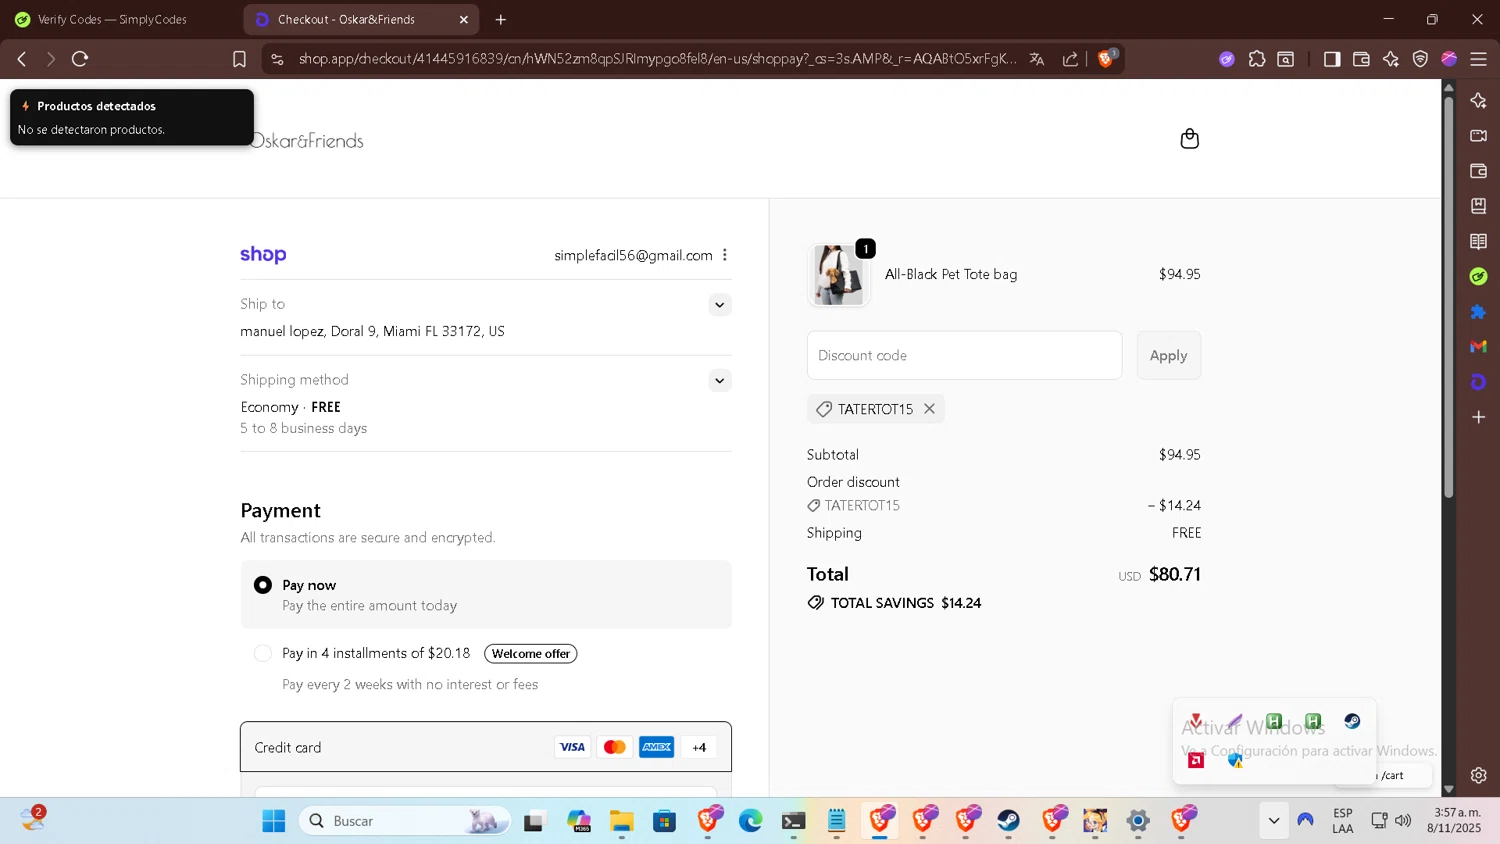Open Brave Wallet from the toolbar
1500x844 pixels.
click(1361, 59)
